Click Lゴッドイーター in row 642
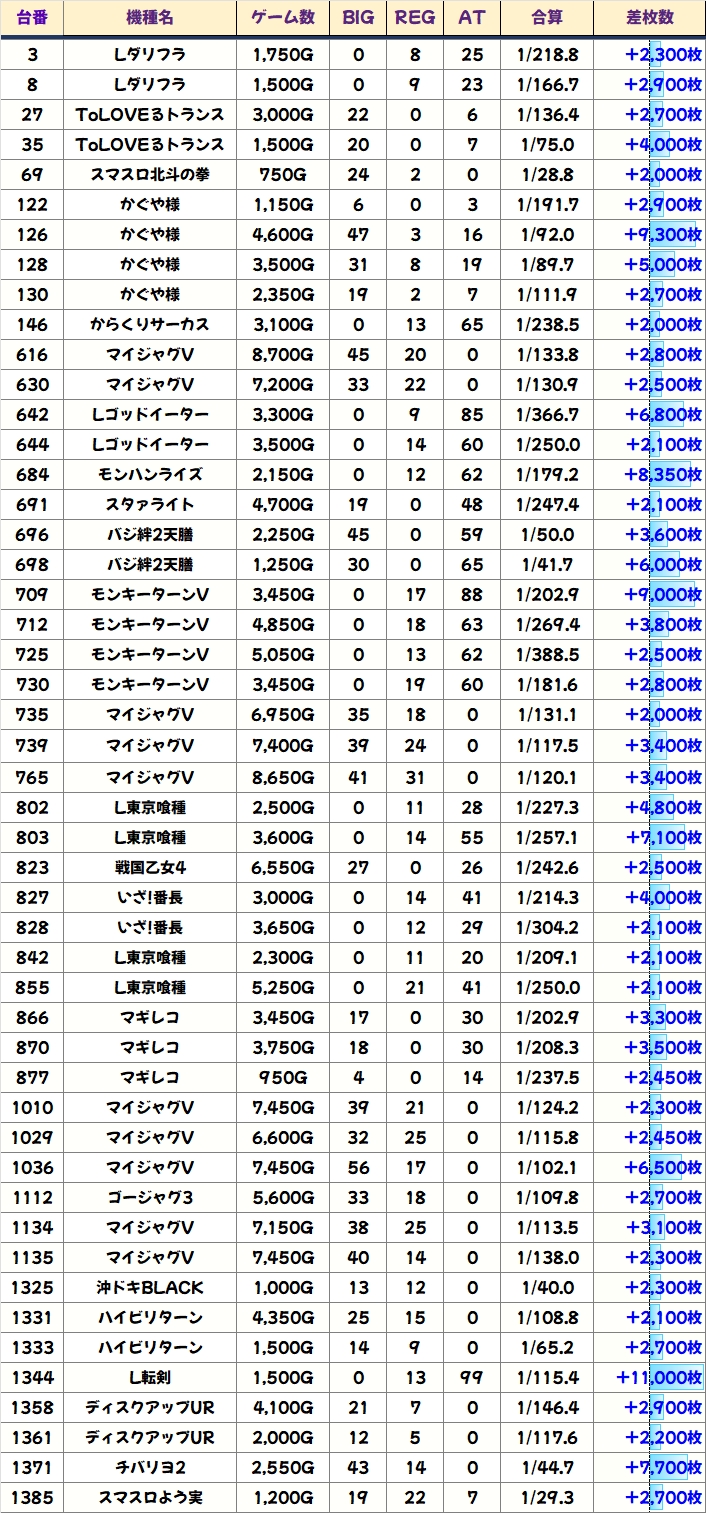 pyautogui.click(x=150, y=415)
